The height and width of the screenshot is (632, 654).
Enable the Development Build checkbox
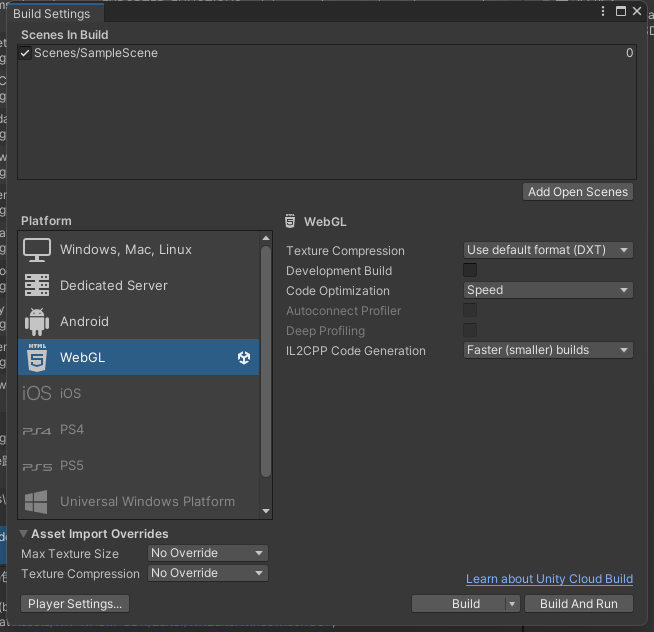click(x=470, y=270)
